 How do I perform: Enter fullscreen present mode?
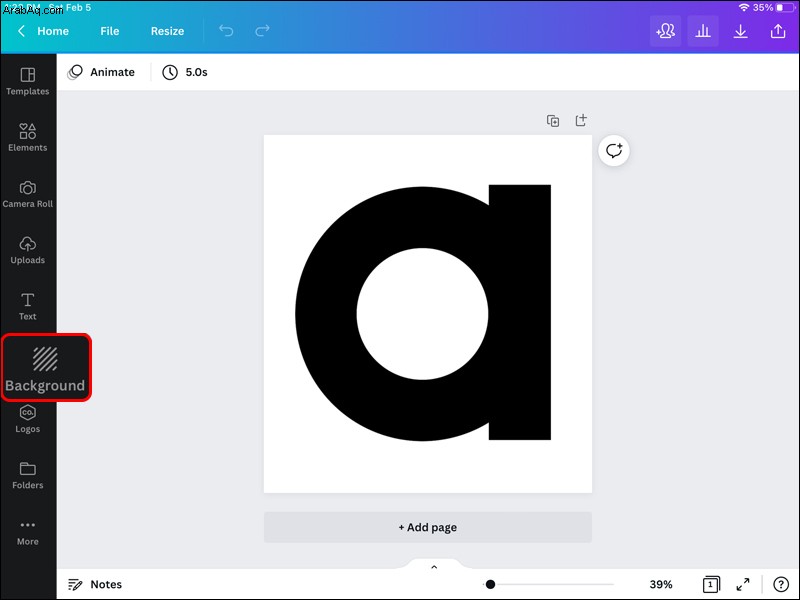pos(743,584)
